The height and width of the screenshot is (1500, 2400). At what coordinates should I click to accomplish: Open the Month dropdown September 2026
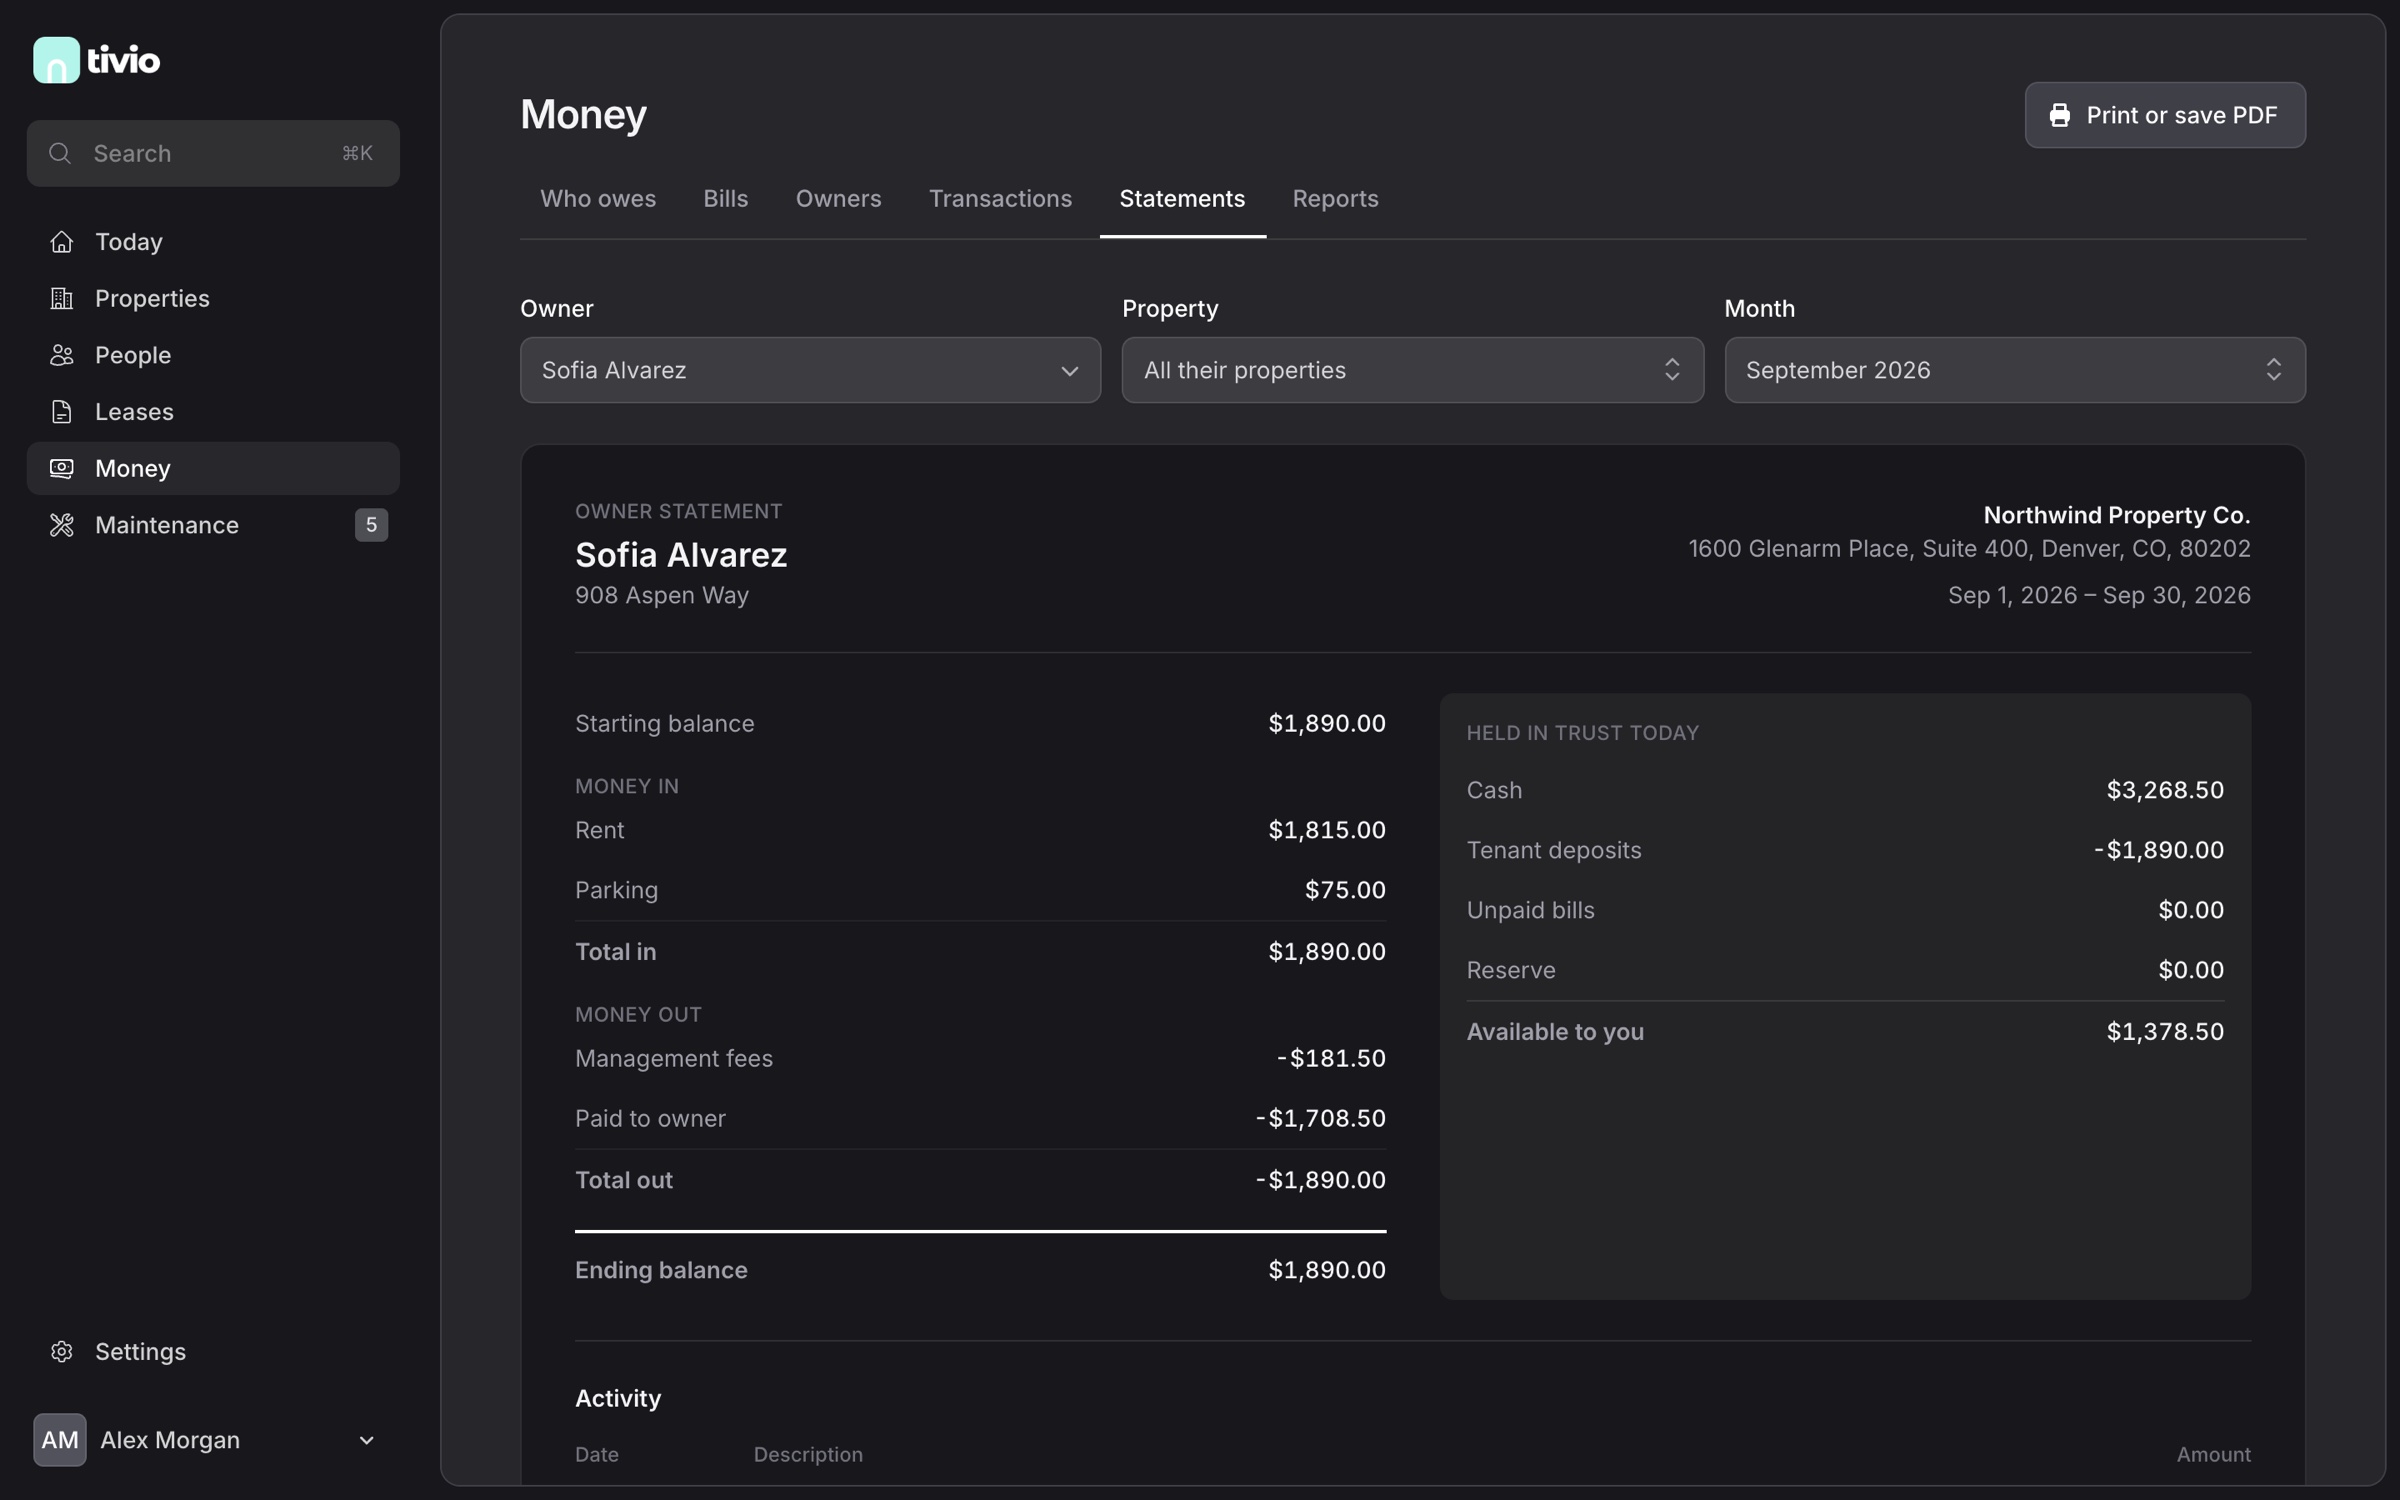pos(2015,370)
